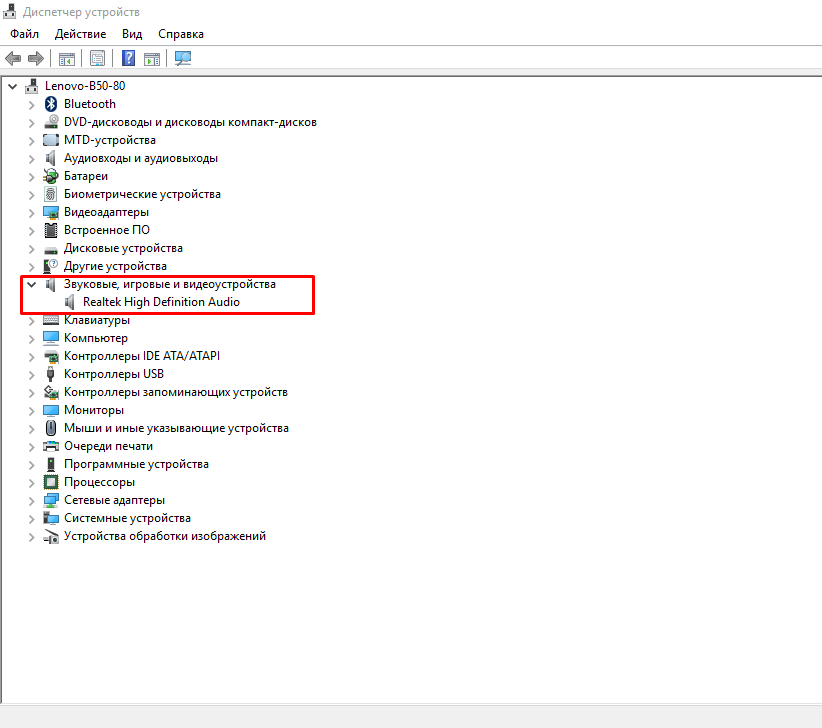The height and width of the screenshot is (728, 822).
Task: Expand the Контроллеры IDE ATA/ATAPI category
Action: (31, 357)
